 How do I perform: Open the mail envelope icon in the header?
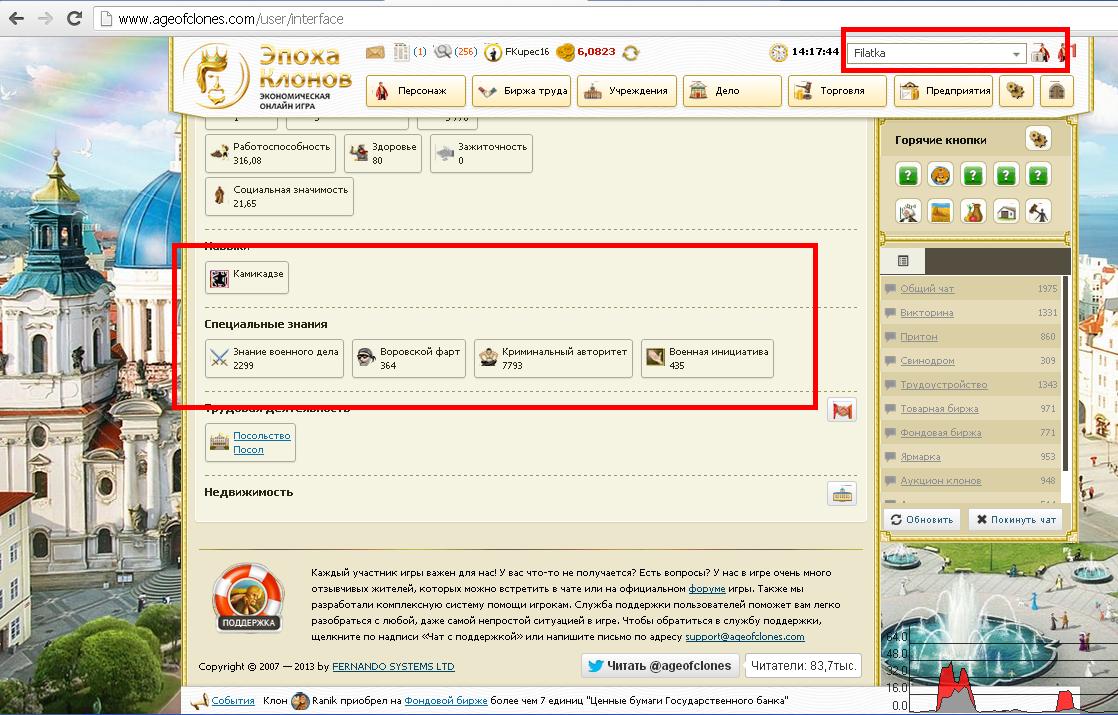(x=375, y=52)
